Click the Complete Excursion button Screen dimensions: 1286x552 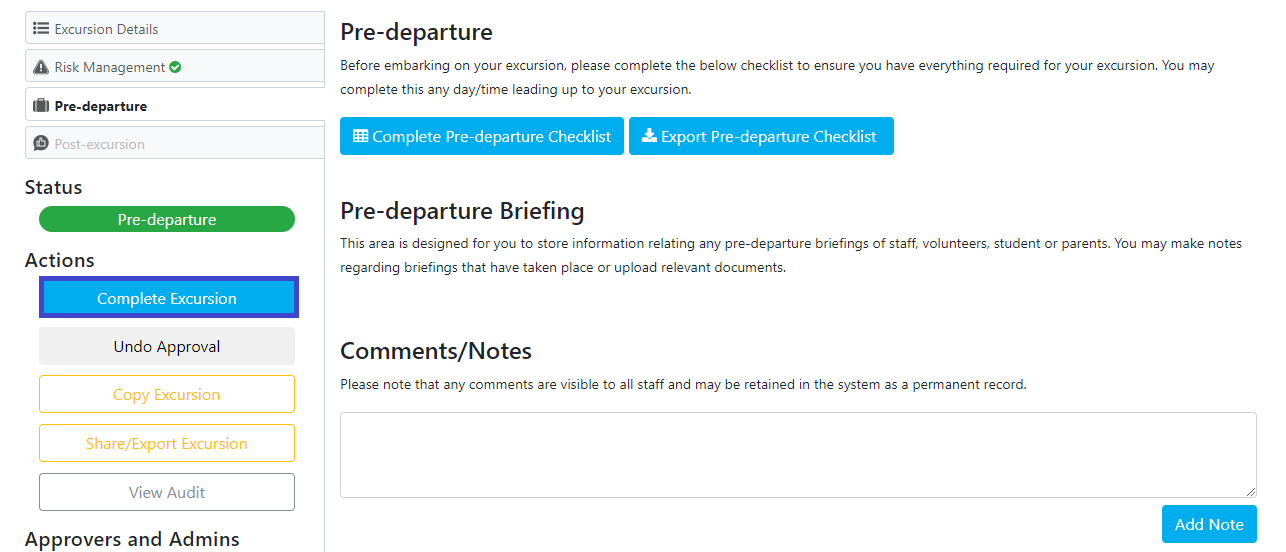coord(168,298)
